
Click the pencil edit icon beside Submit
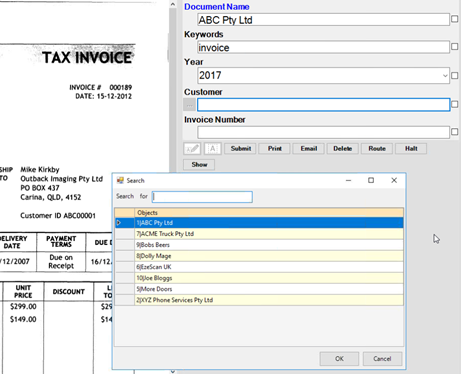tap(192, 148)
